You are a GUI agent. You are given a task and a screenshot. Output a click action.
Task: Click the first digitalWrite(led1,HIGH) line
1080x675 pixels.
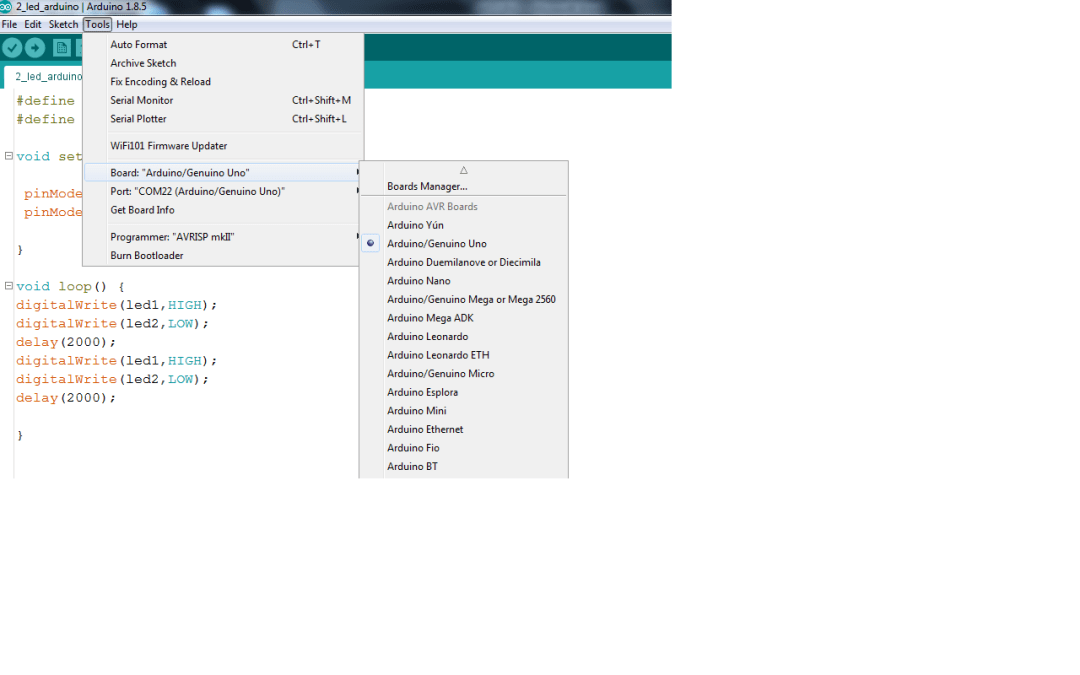116,304
